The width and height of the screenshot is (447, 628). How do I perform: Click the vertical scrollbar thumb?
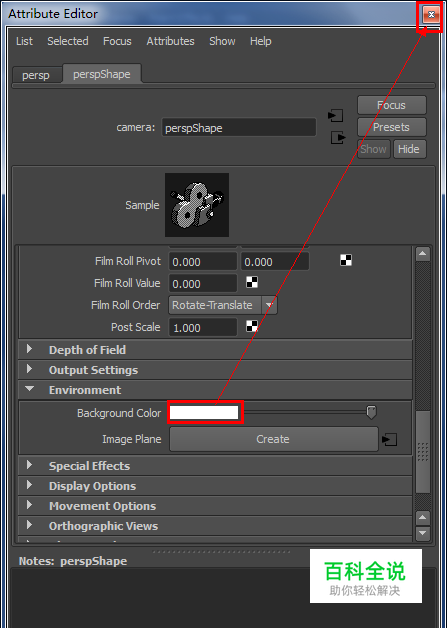[423, 453]
